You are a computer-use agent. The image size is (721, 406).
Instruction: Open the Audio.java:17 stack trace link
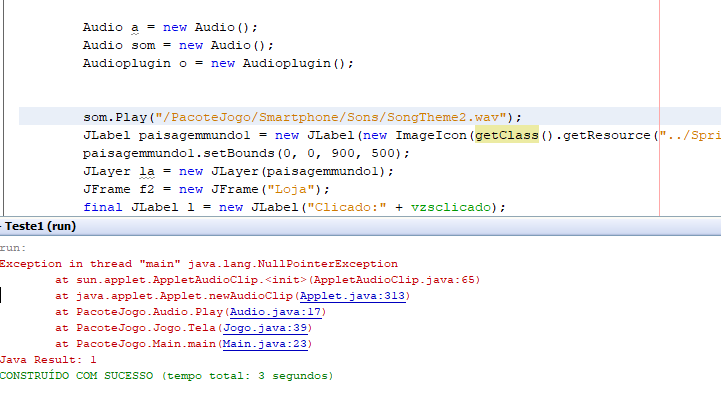click(275, 312)
